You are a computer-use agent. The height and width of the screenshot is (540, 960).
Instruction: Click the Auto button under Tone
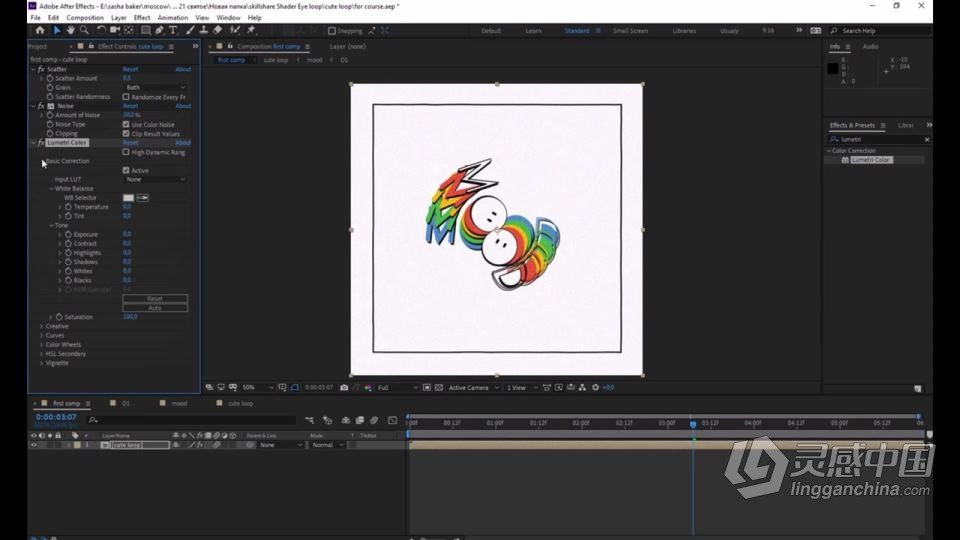pyautogui.click(x=155, y=308)
